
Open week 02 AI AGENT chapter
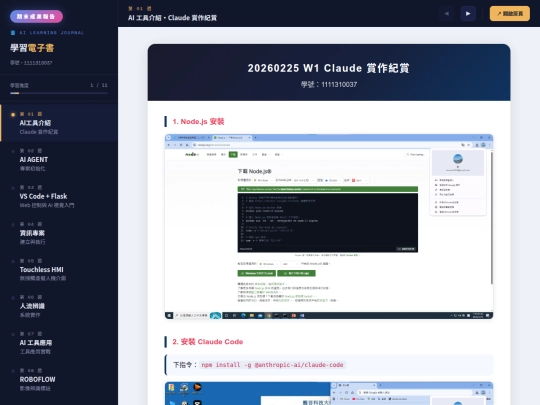tap(59, 159)
